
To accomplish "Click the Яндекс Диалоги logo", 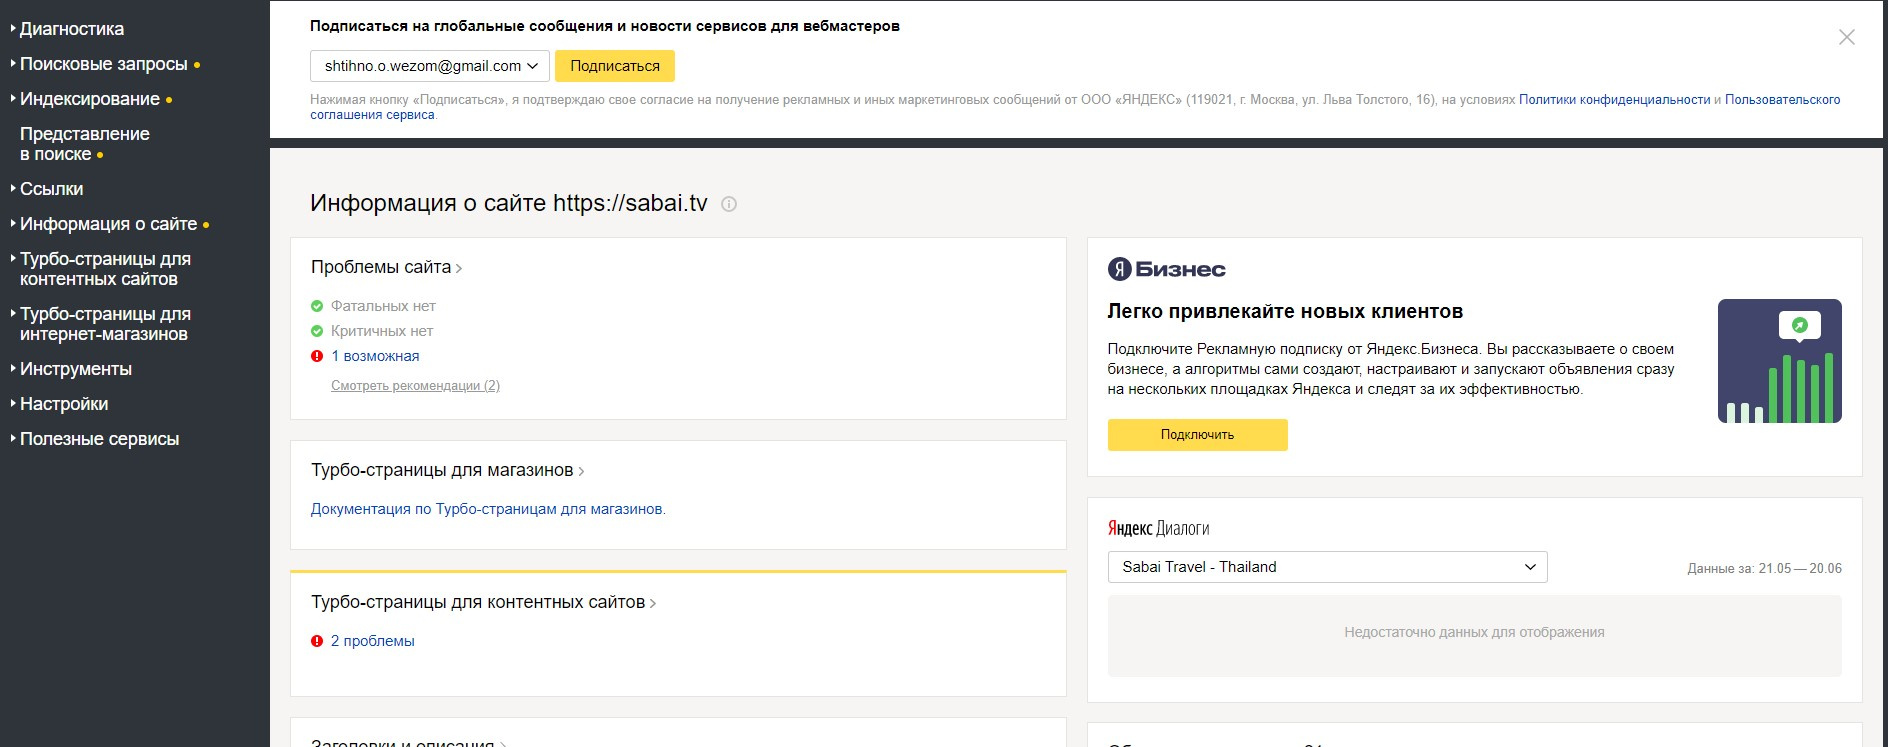I will (x=1158, y=528).
